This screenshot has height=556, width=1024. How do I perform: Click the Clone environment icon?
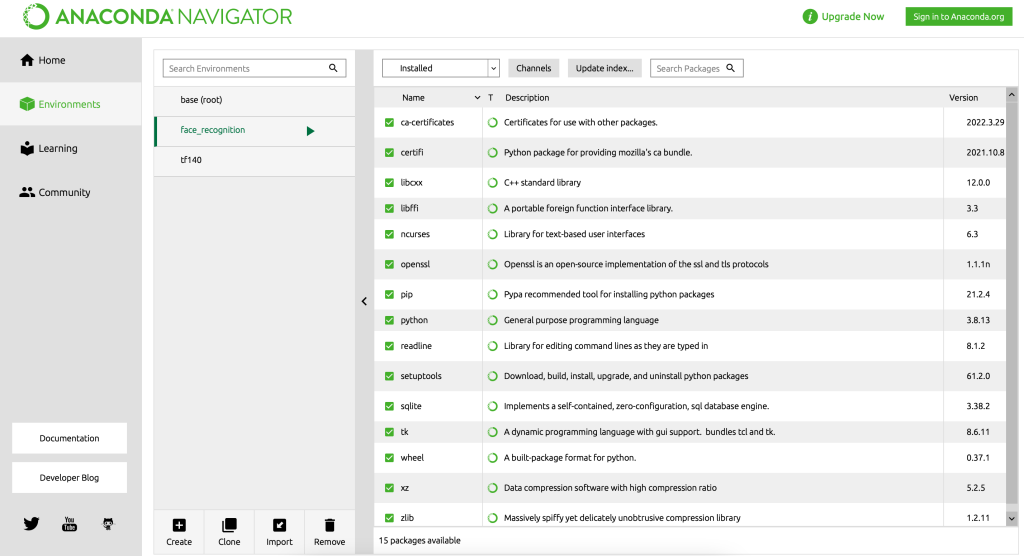pos(229,525)
